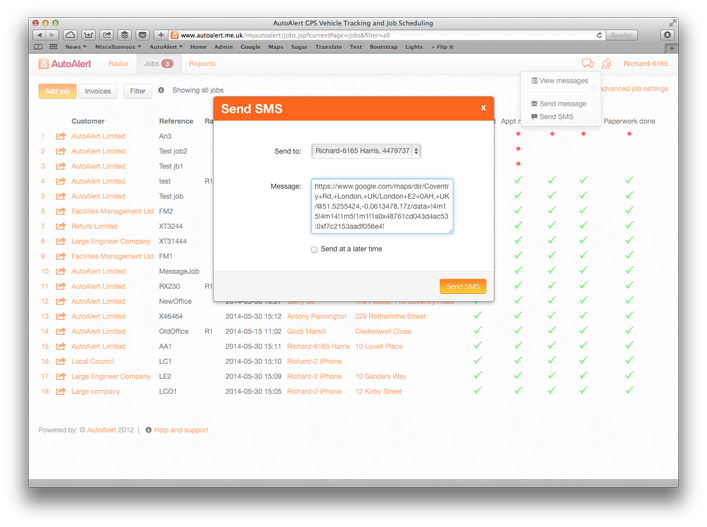The height and width of the screenshot is (527, 707).
Task: Click the orange Send SMS button
Action: pyautogui.click(x=463, y=286)
